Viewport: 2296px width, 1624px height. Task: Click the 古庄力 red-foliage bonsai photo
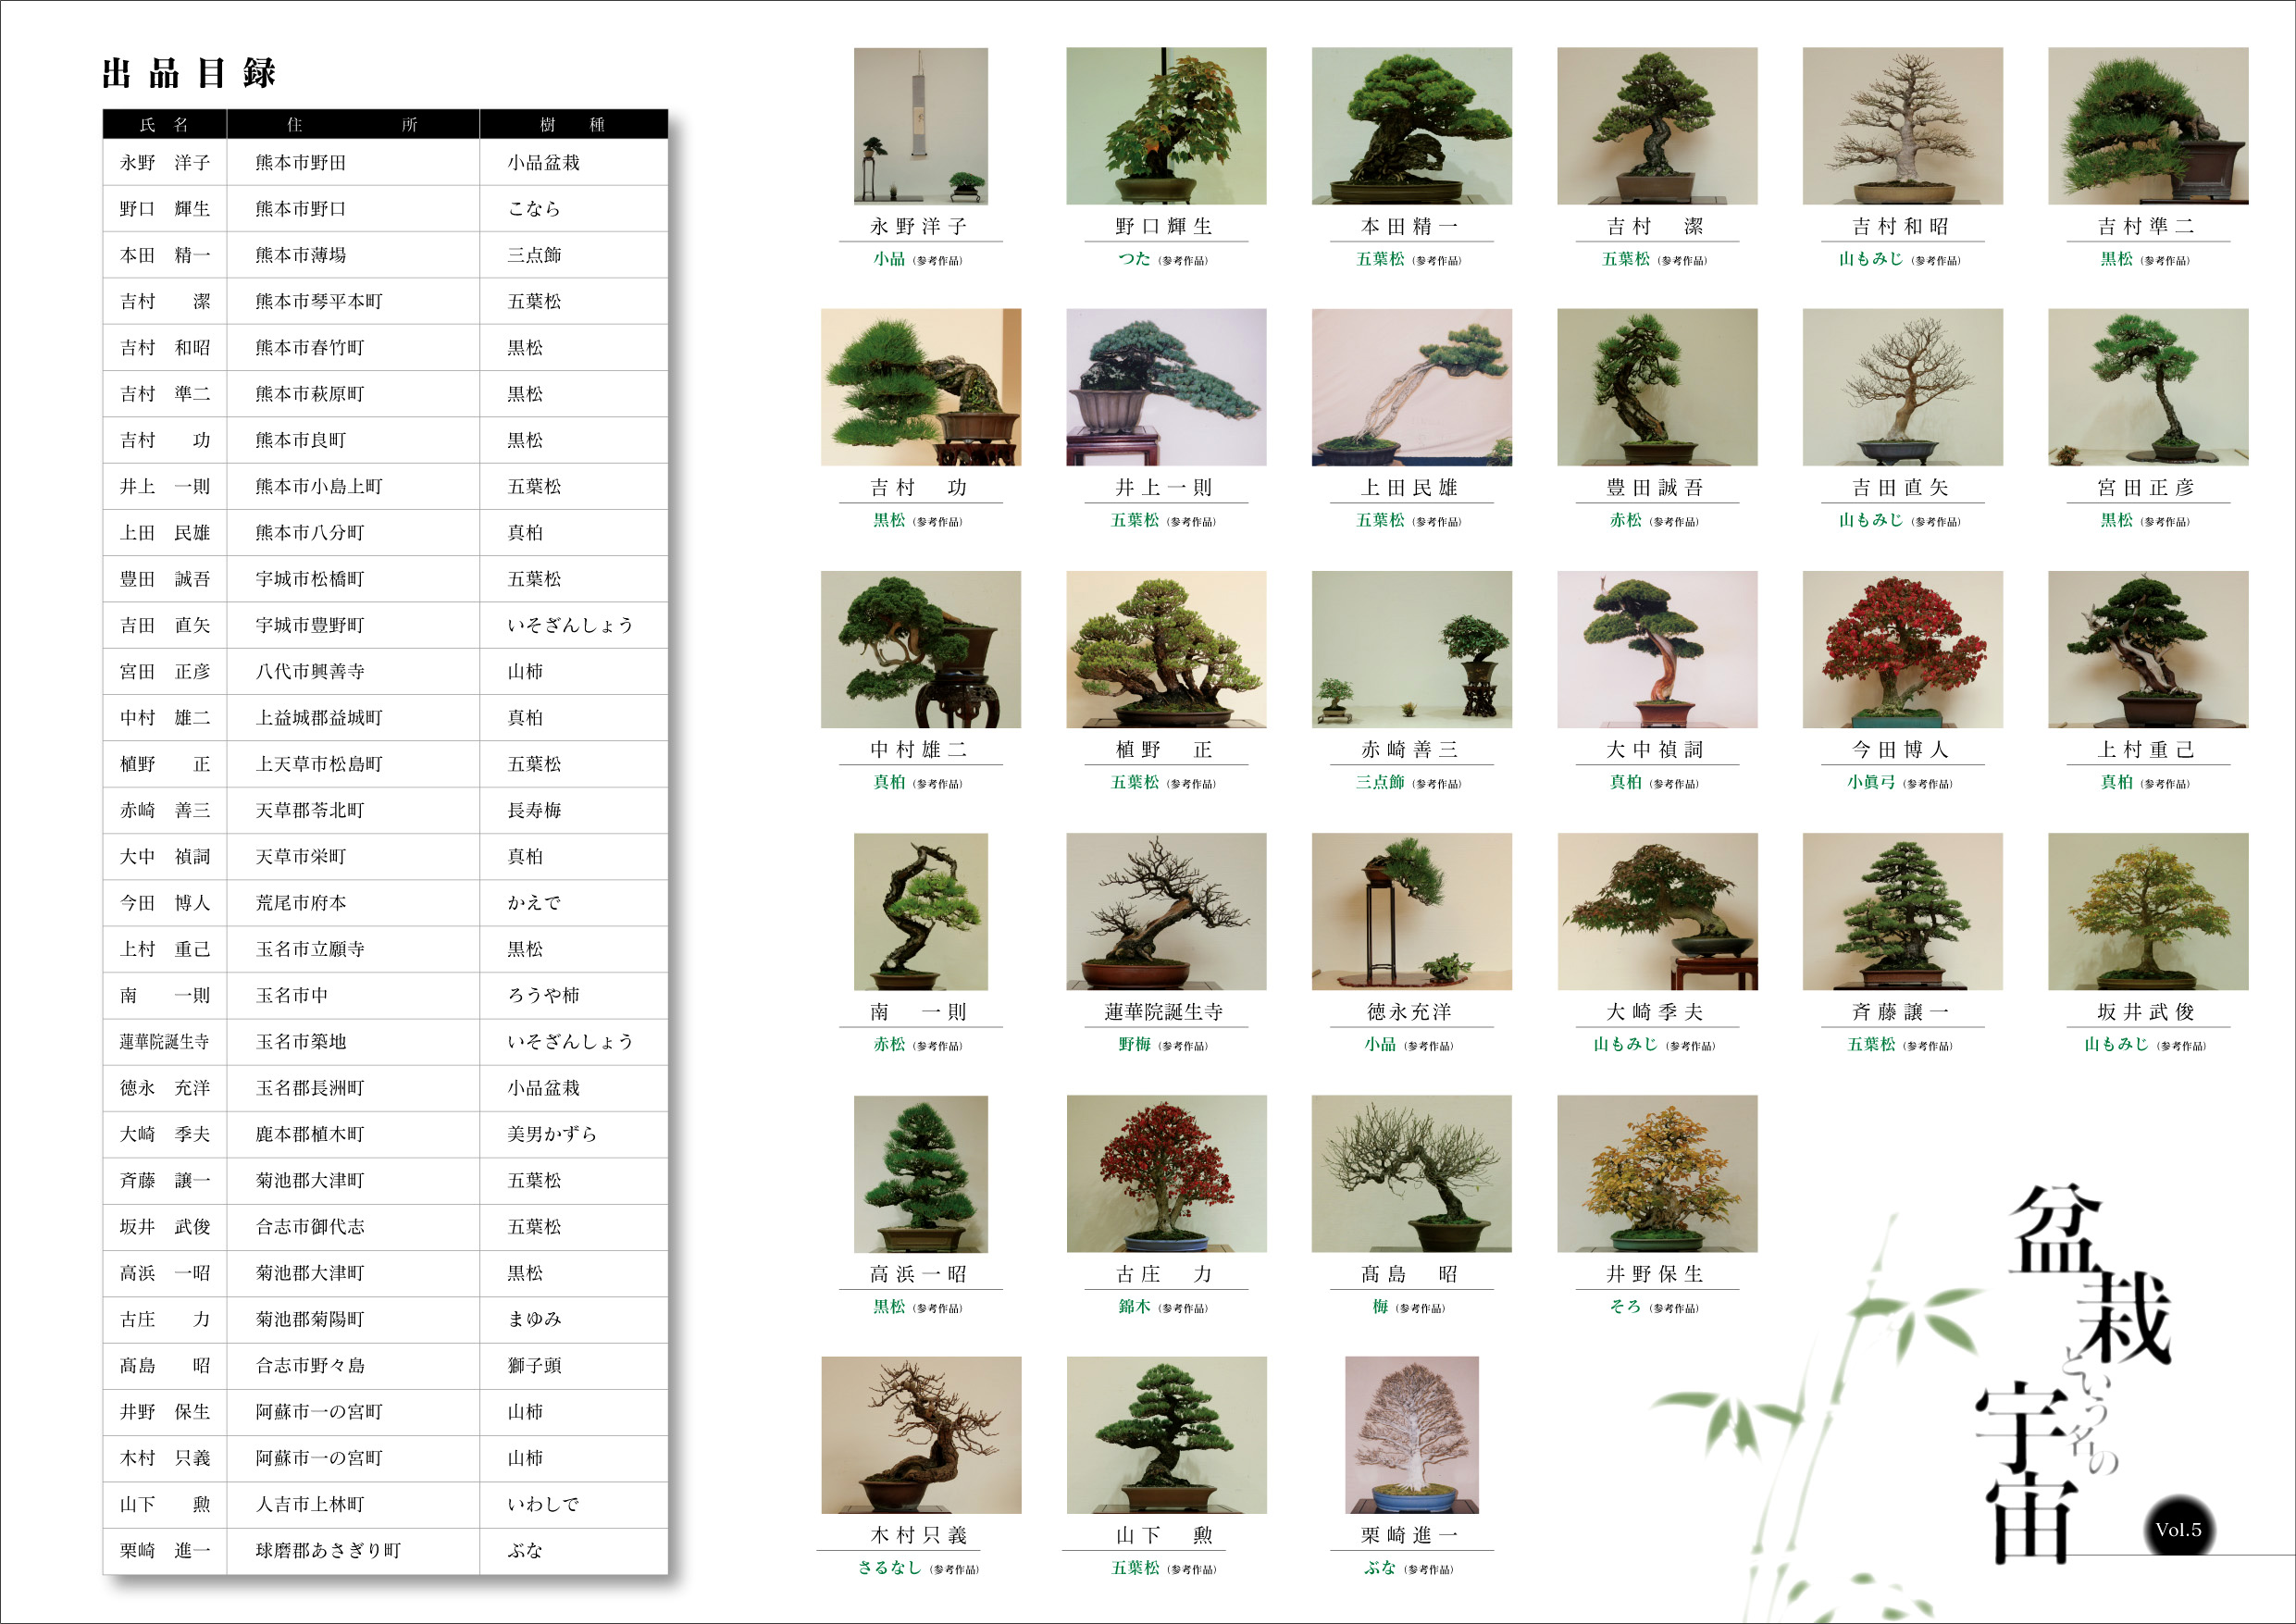1166,1173
